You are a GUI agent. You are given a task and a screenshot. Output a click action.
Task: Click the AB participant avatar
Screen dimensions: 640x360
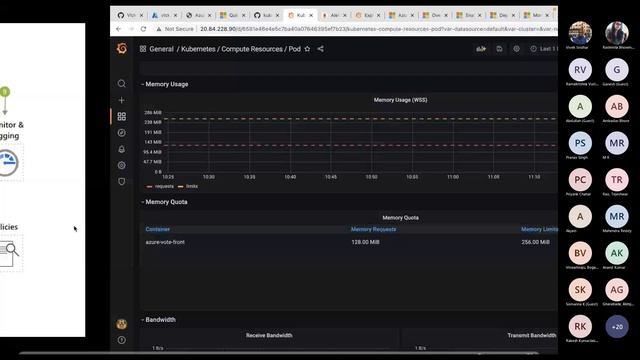coord(617,107)
